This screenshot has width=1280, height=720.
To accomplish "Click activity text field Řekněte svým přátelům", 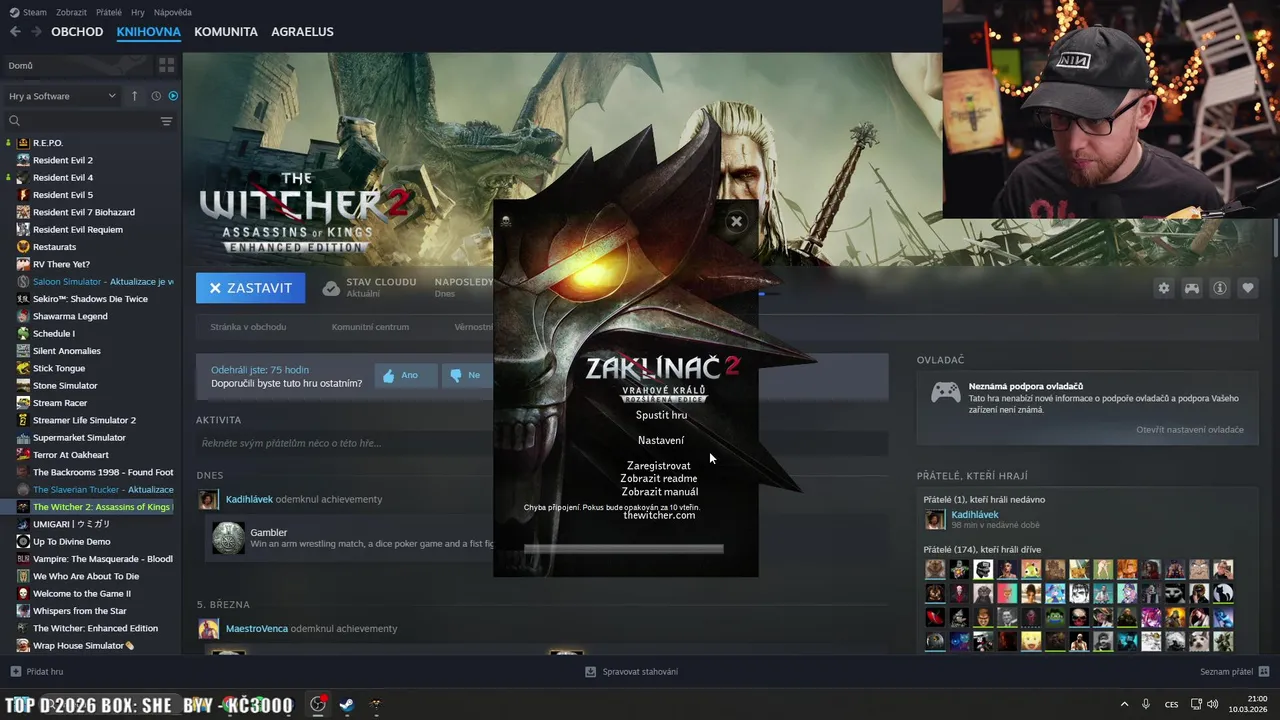I will (x=542, y=443).
